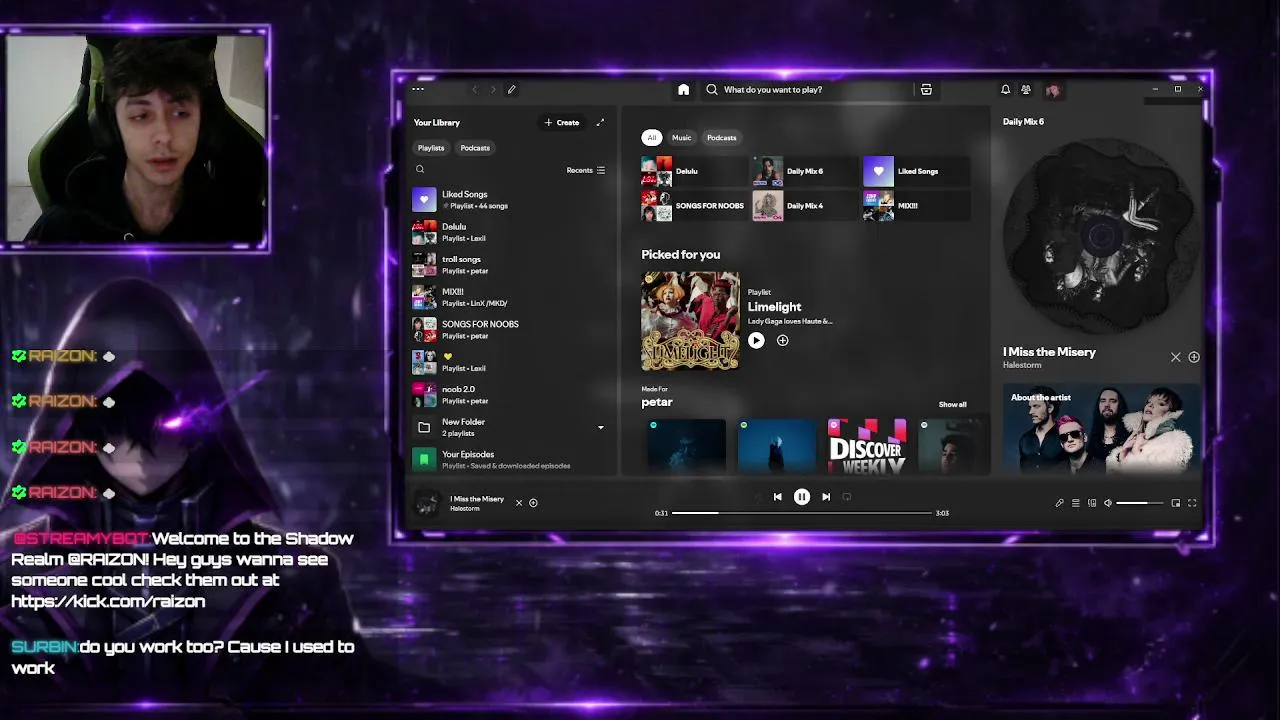Click the New Folder folder icon
The height and width of the screenshot is (720, 1280).
click(424, 427)
